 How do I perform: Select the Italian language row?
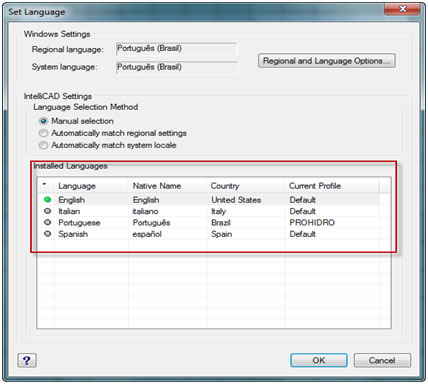click(209, 211)
